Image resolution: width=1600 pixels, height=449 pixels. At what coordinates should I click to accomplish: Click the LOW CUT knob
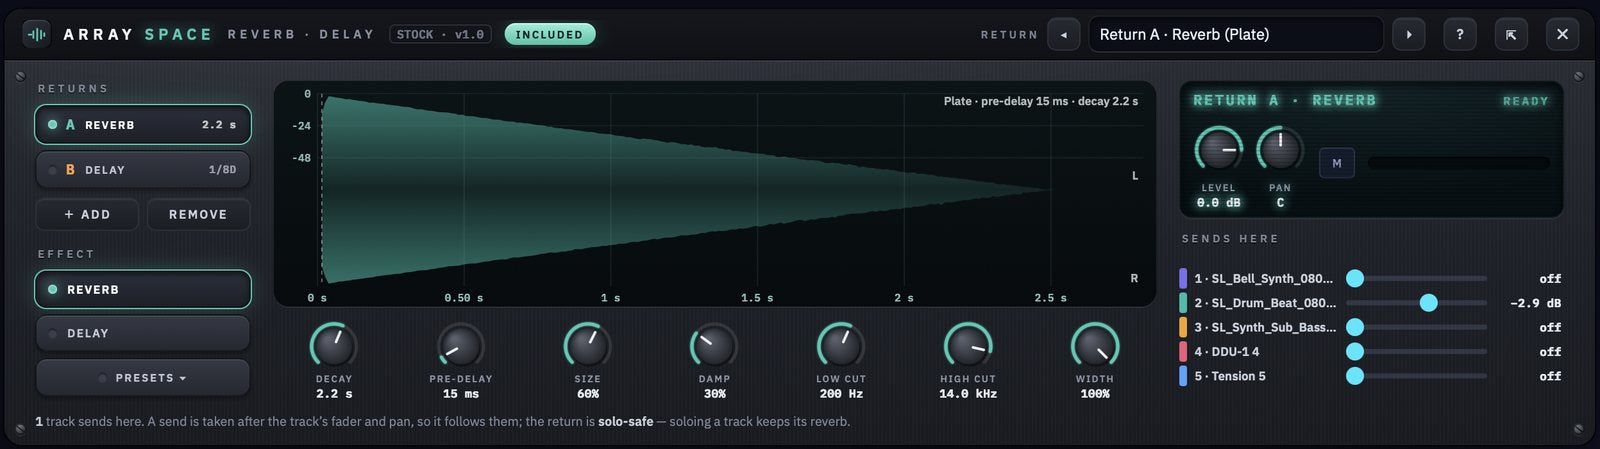tap(841, 346)
